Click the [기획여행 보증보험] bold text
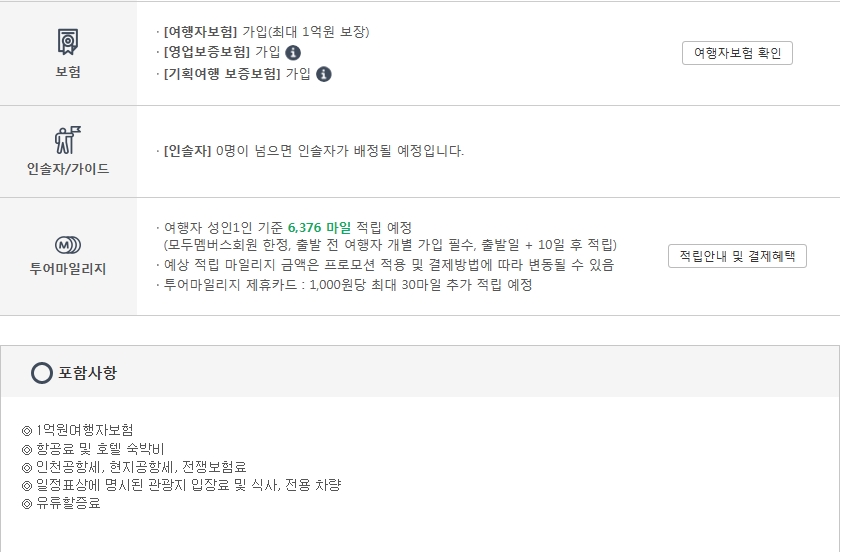 (x=222, y=73)
